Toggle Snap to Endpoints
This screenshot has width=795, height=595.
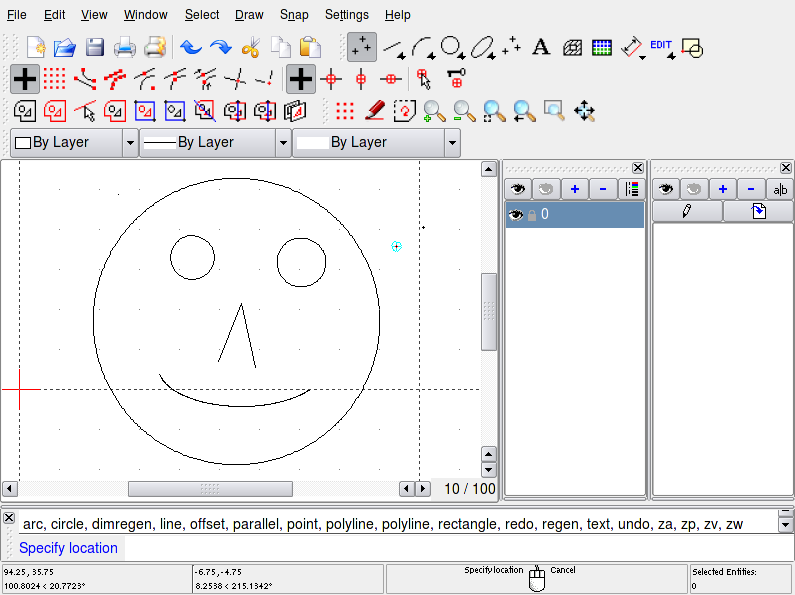85,79
